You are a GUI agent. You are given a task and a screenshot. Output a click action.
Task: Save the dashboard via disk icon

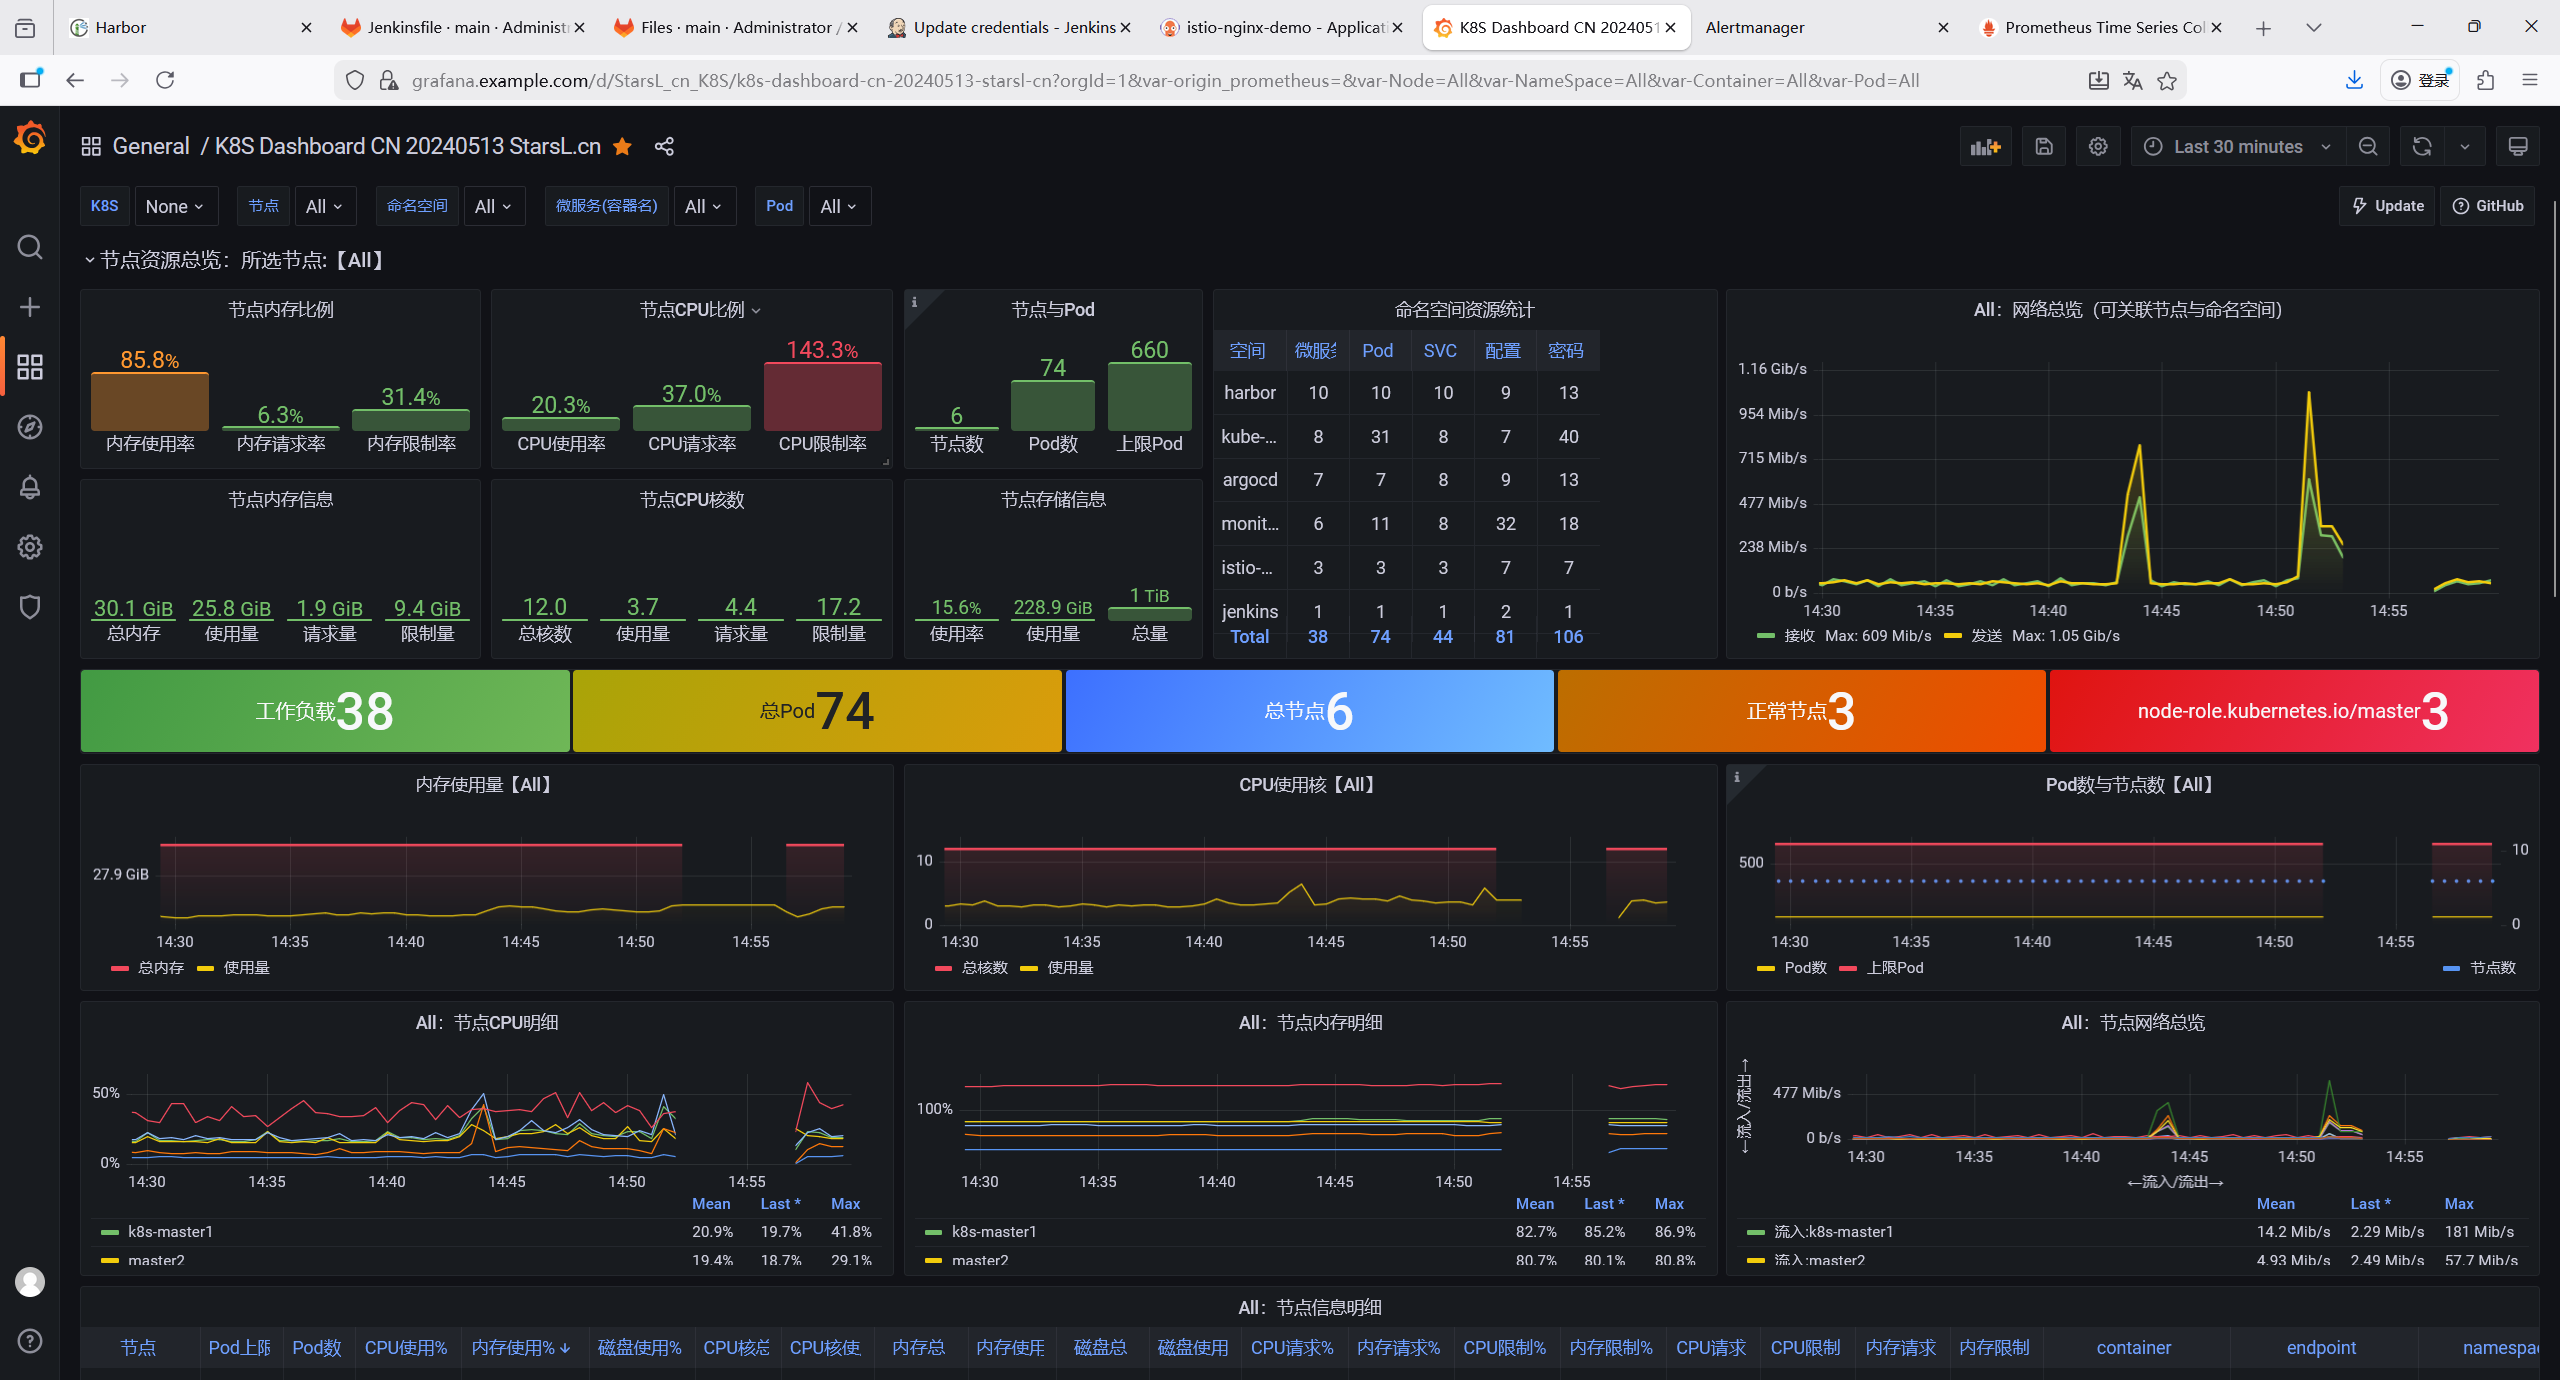(x=2043, y=147)
